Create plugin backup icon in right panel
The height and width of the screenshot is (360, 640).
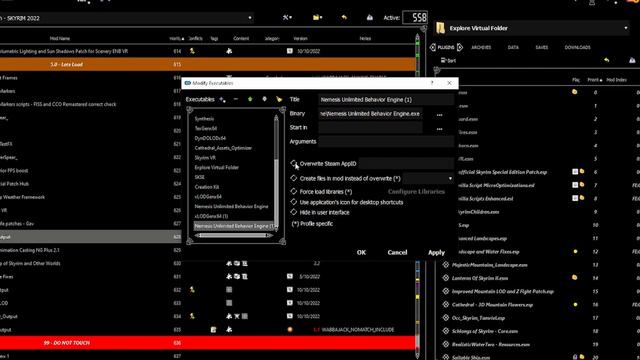pyautogui.click(x=632, y=60)
